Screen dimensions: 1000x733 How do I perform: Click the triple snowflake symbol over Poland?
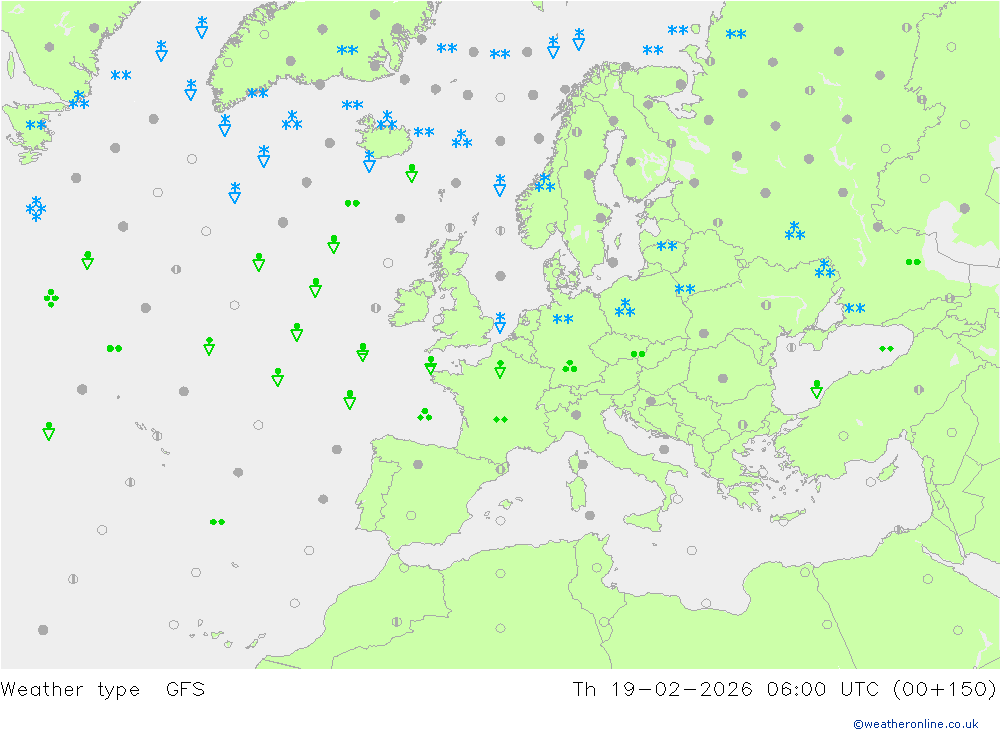(x=624, y=308)
